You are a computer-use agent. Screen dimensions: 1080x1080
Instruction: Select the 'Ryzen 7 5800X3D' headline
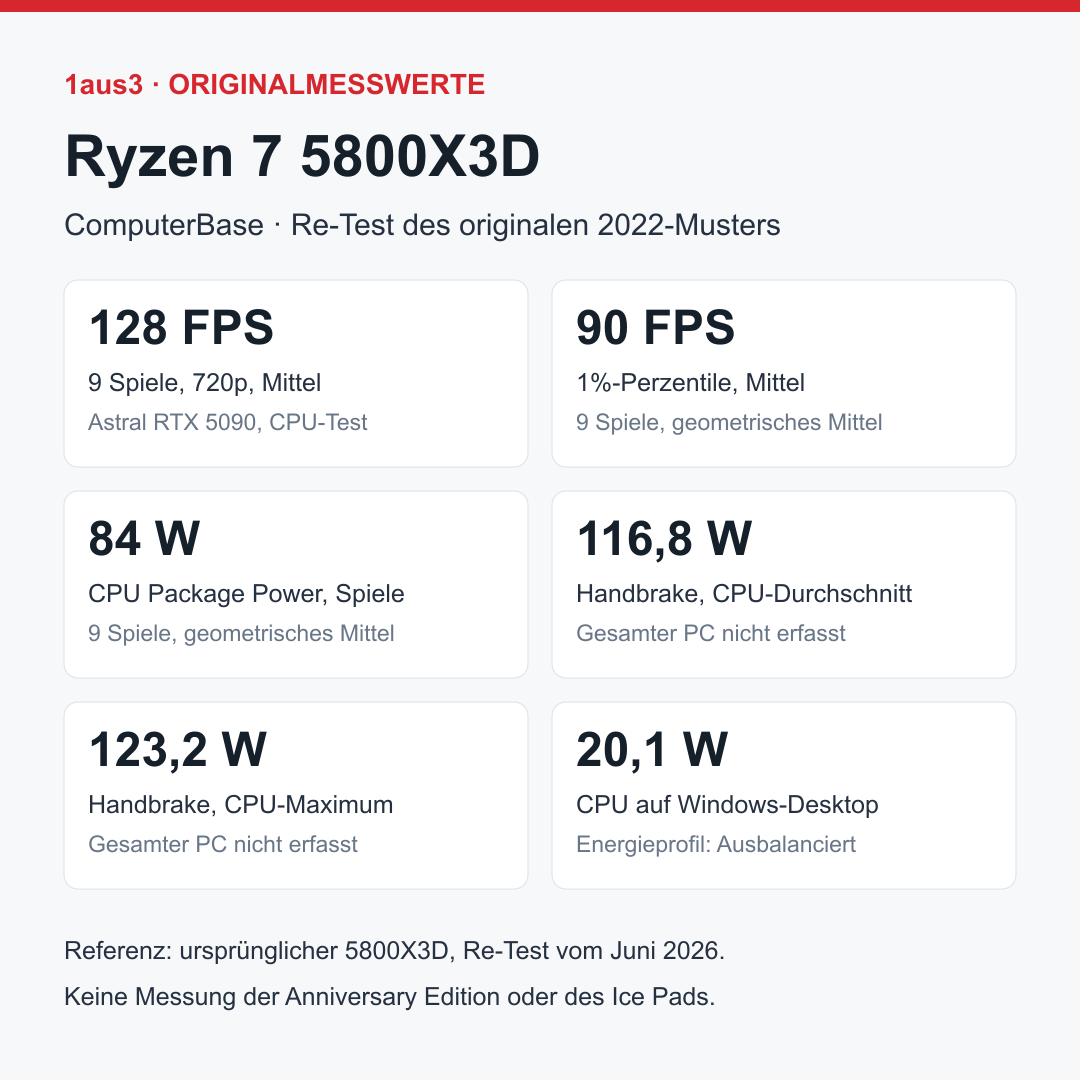click(302, 156)
